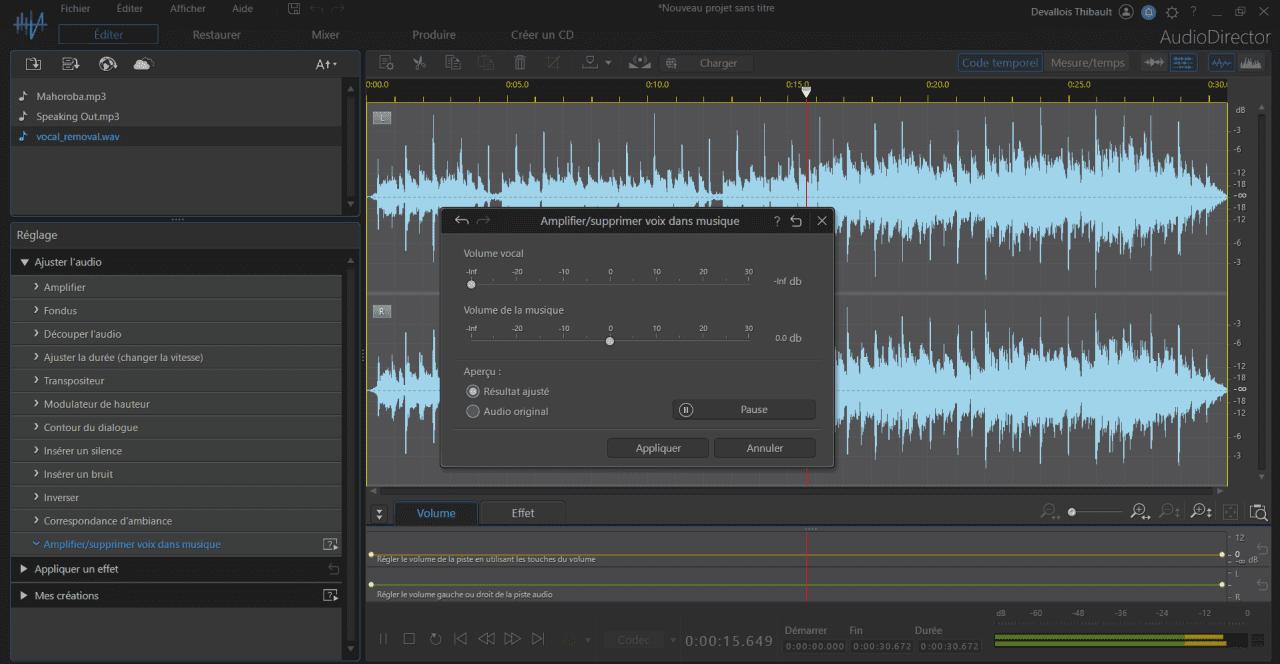Image resolution: width=1280 pixels, height=664 pixels.
Task: Click the cloud library icon
Action: point(144,62)
